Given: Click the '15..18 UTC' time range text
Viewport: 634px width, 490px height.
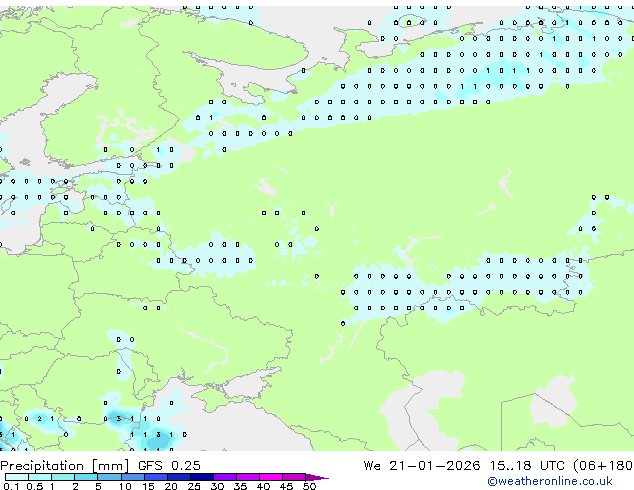Looking at the screenshot, I should pyautogui.click(x=528, y=465).
